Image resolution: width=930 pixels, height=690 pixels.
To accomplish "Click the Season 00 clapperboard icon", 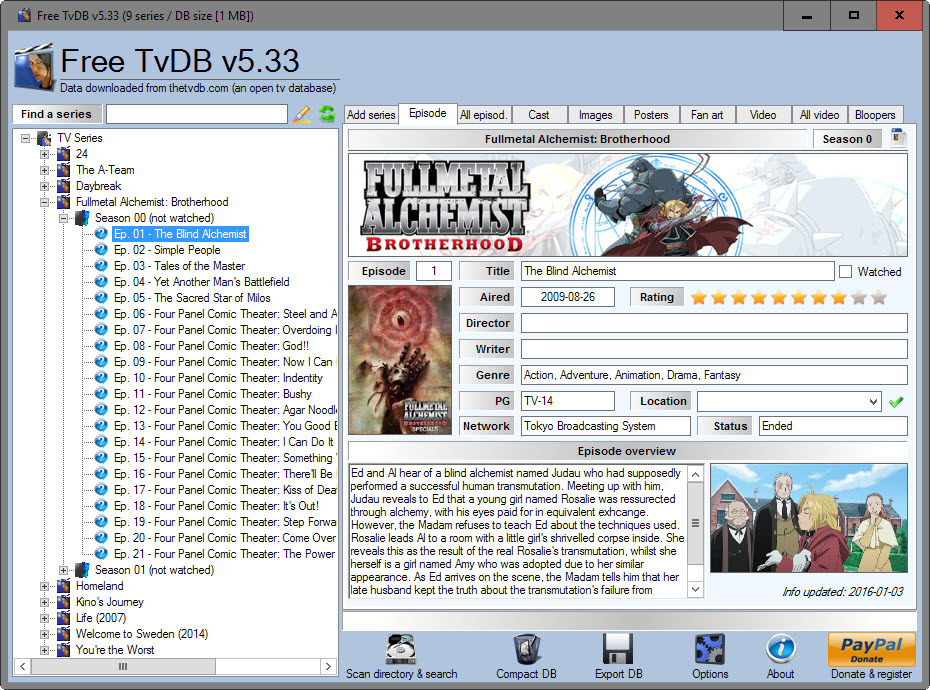I will tap(82, 218).
